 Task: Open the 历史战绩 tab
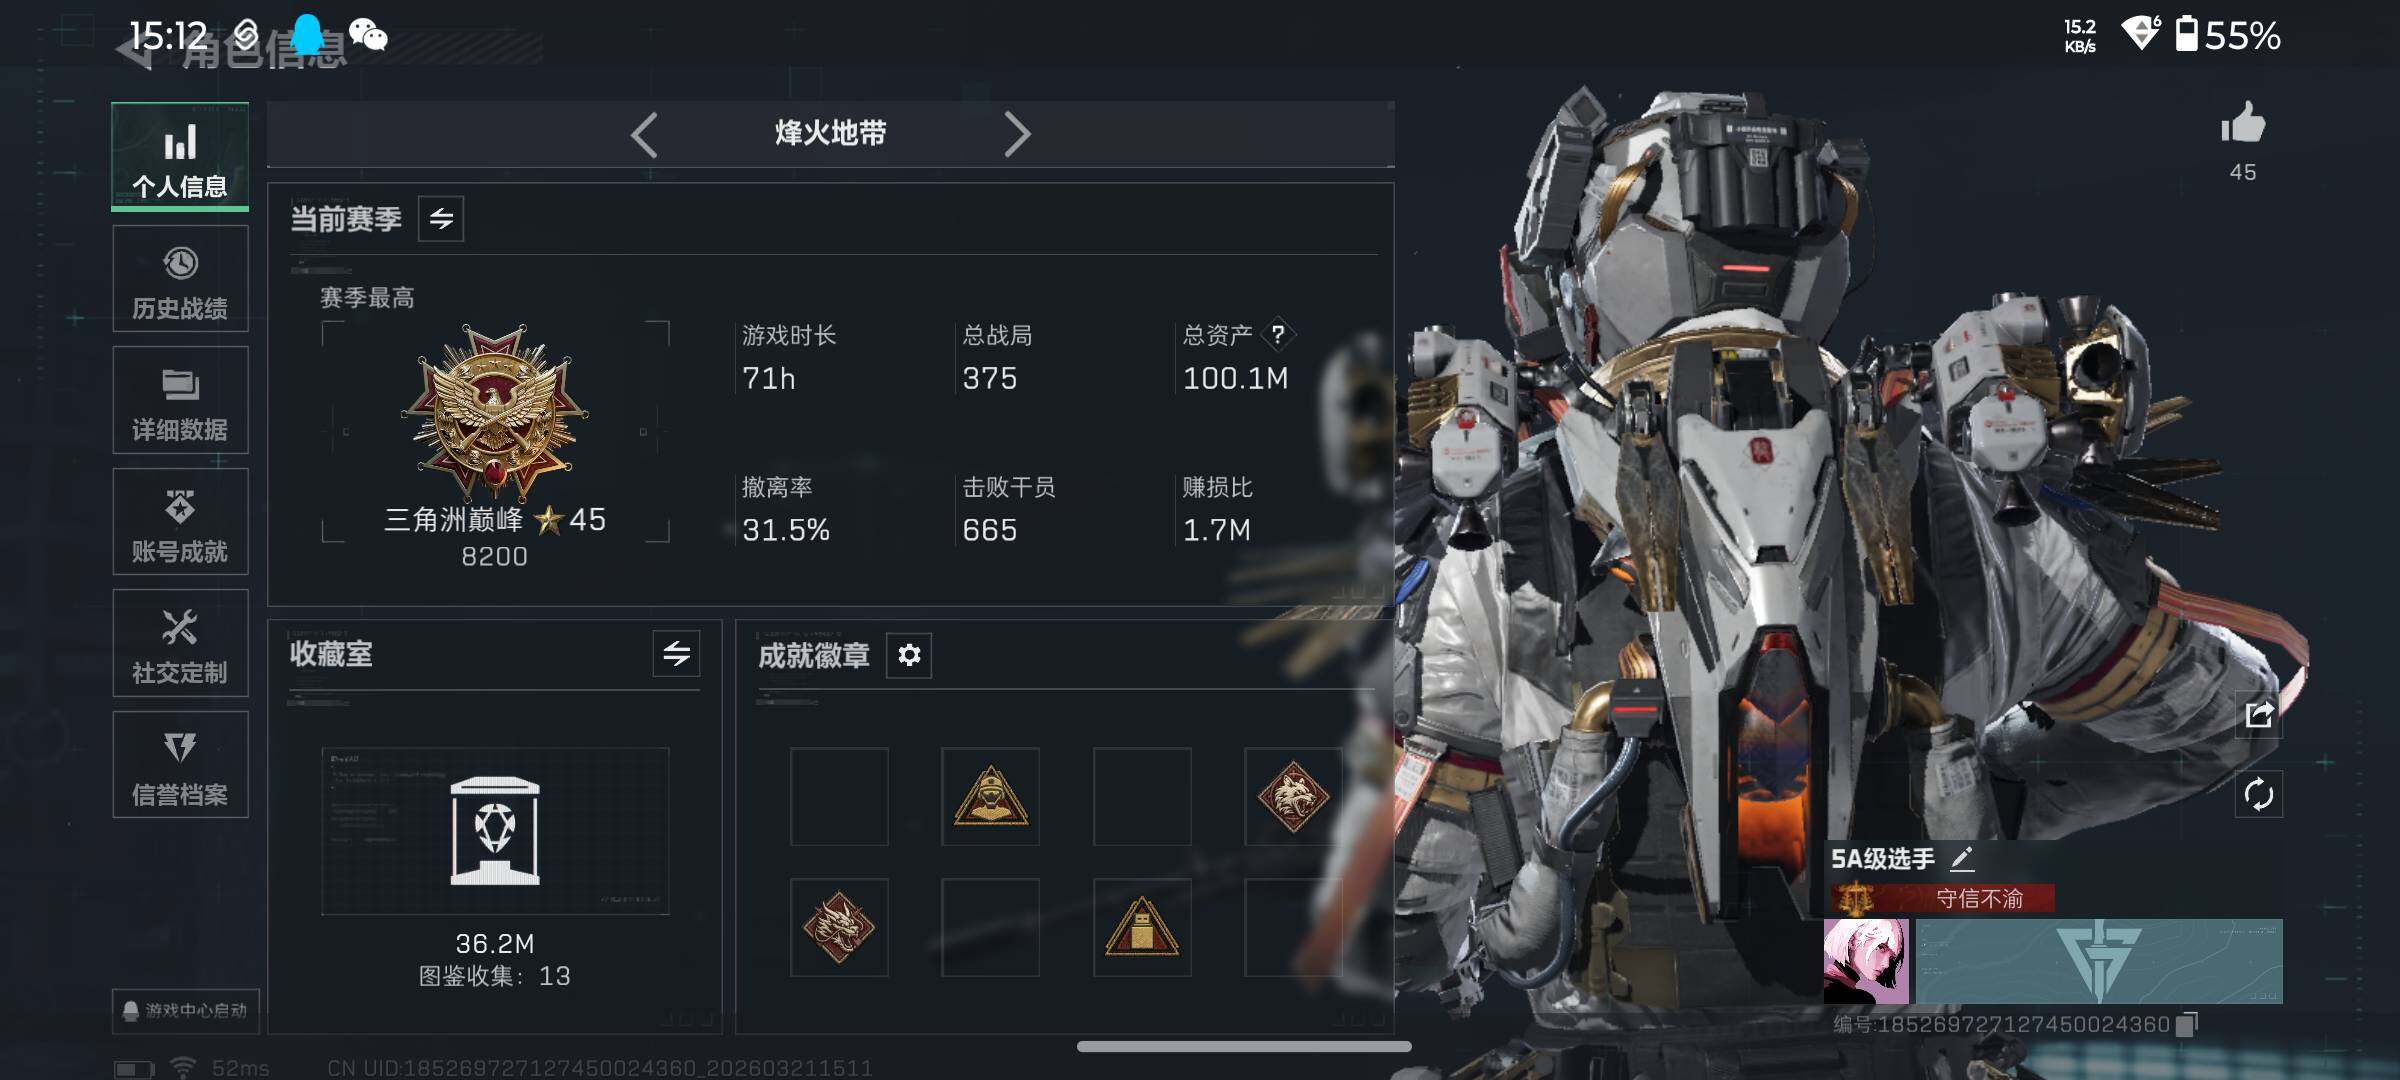180,279
